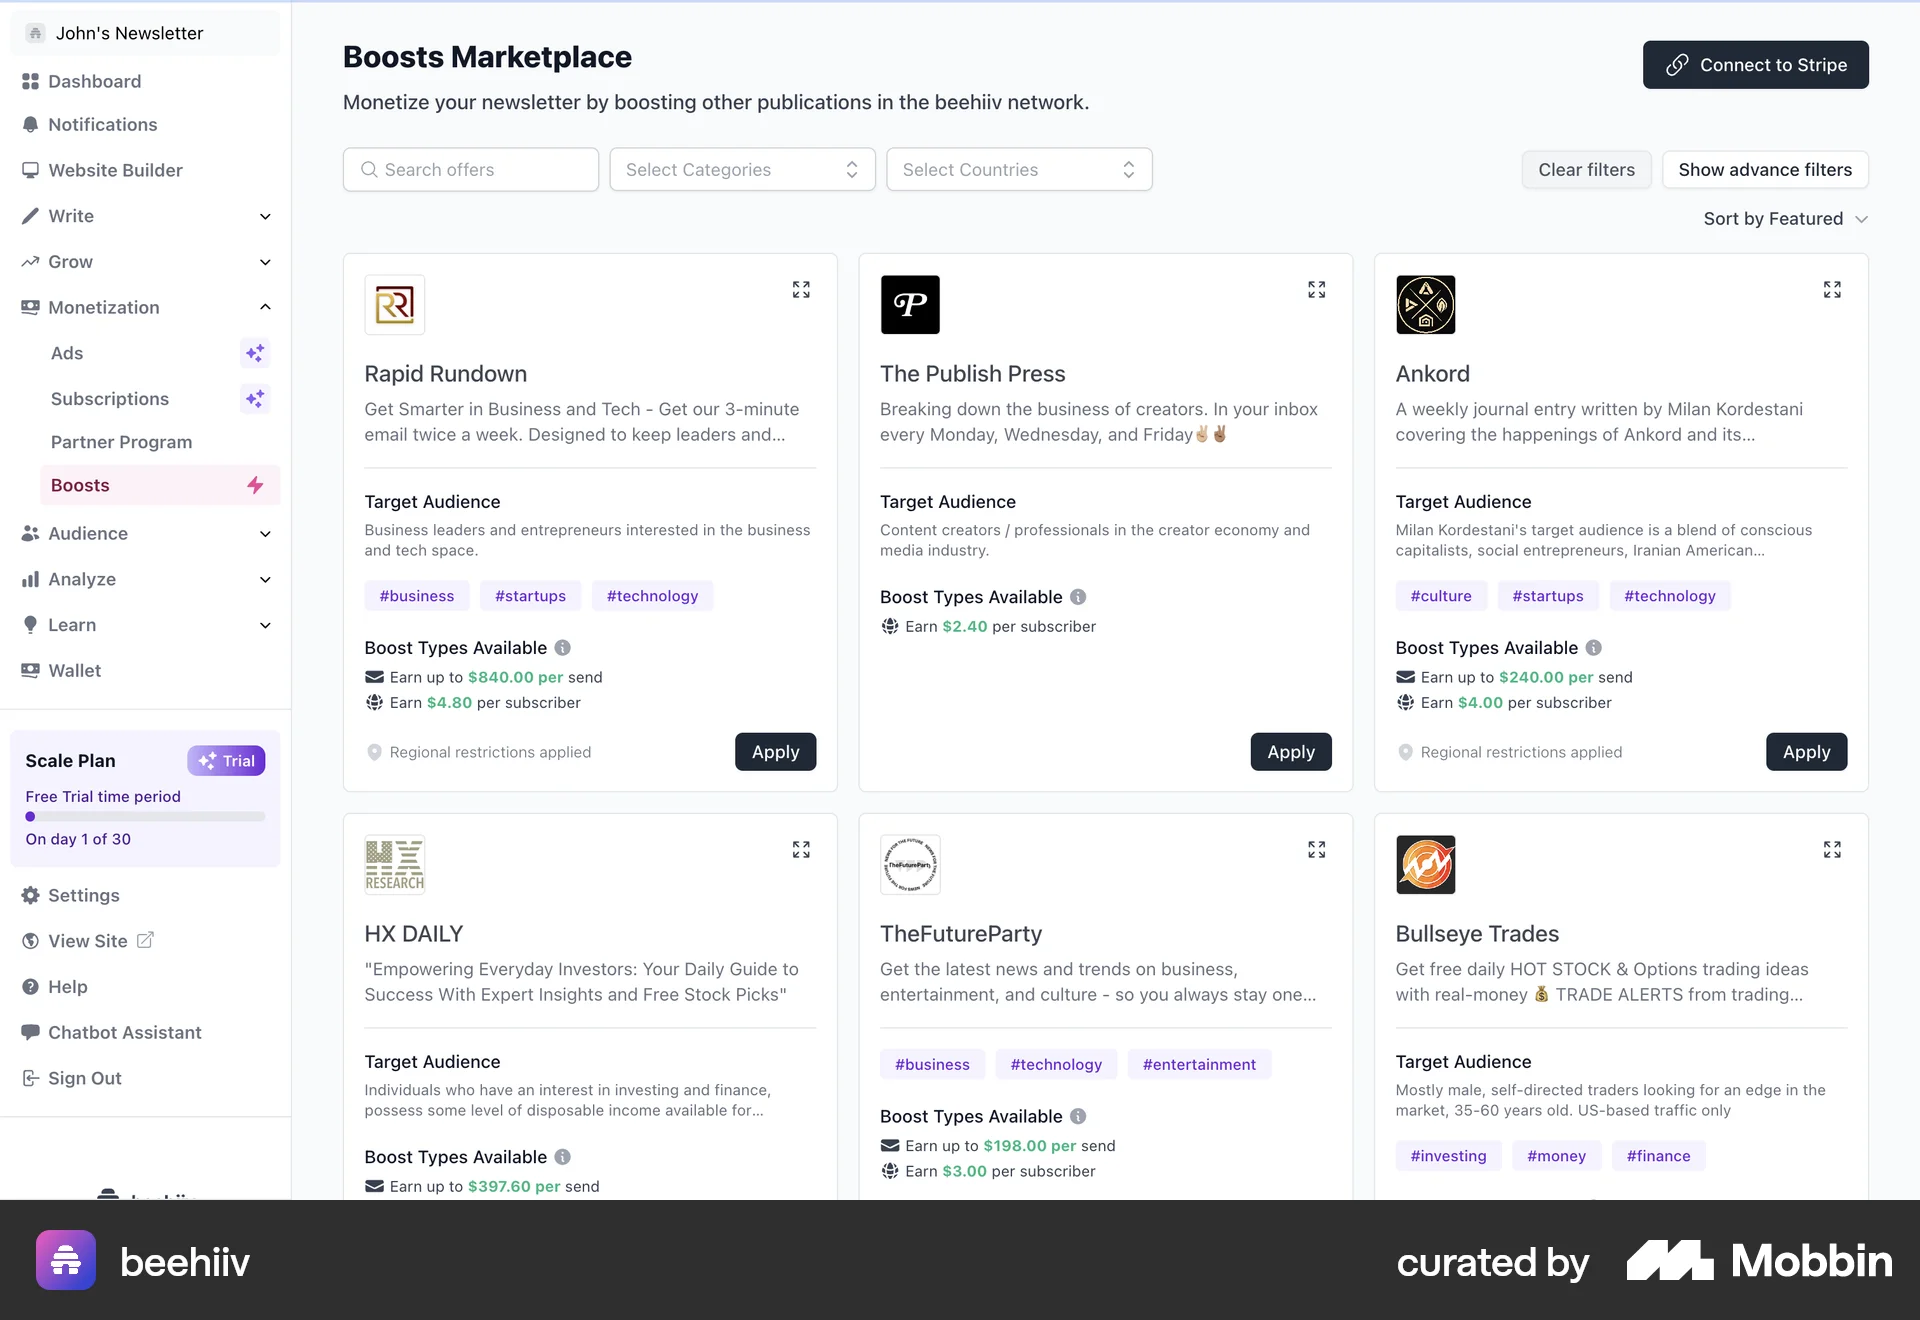Open the Subscriptions page

[160, 399]
